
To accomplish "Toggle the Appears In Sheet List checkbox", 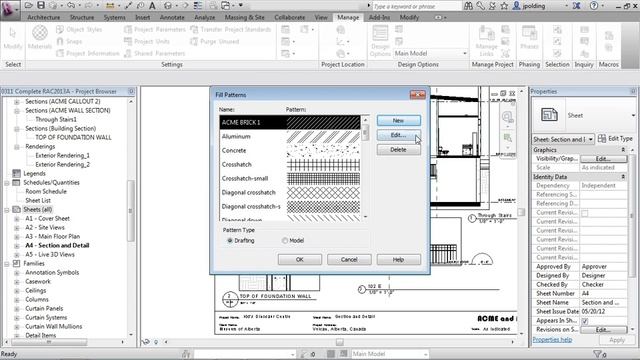I will (x=585, y=321).
